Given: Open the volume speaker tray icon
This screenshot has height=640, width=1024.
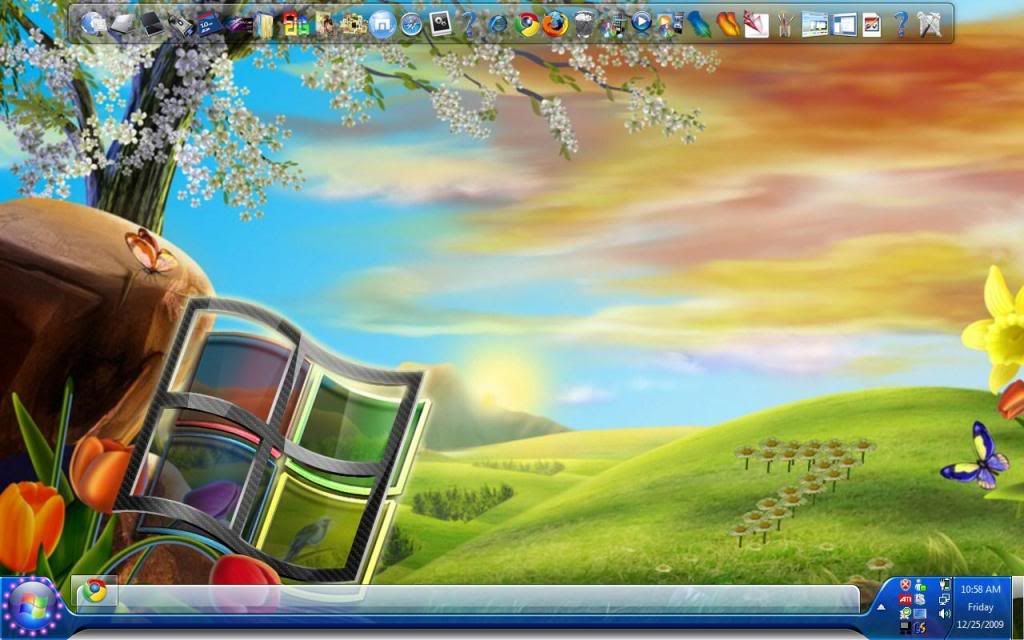Looking at the screenshot, I should (x=945, y=614).
